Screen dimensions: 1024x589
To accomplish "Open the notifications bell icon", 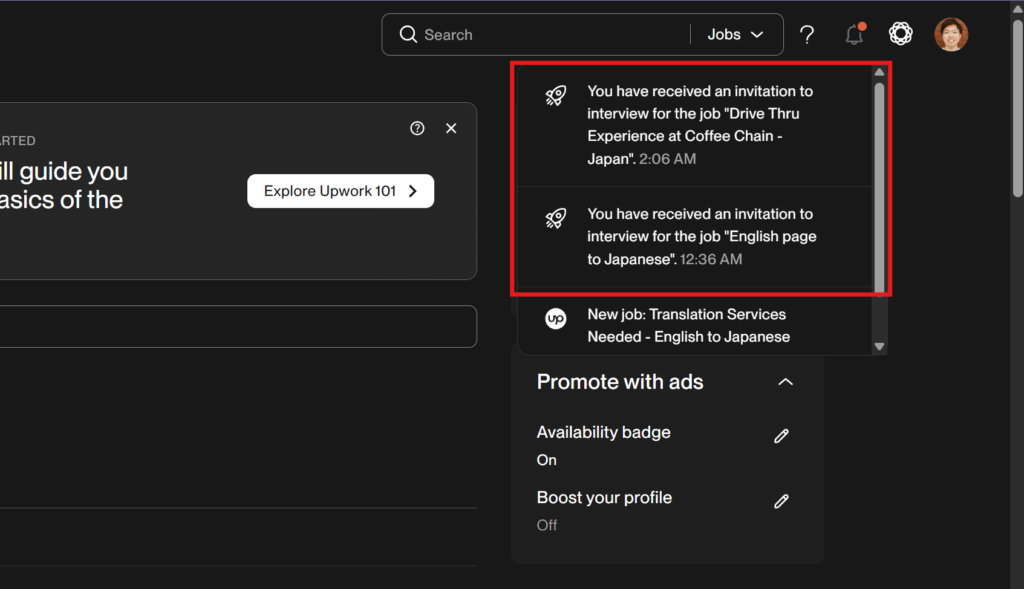I will click(854, 35).
